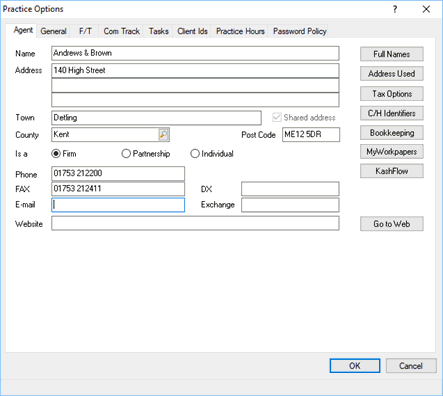Click the first Address line field
The image size is (443, 396).
point(195,71)
